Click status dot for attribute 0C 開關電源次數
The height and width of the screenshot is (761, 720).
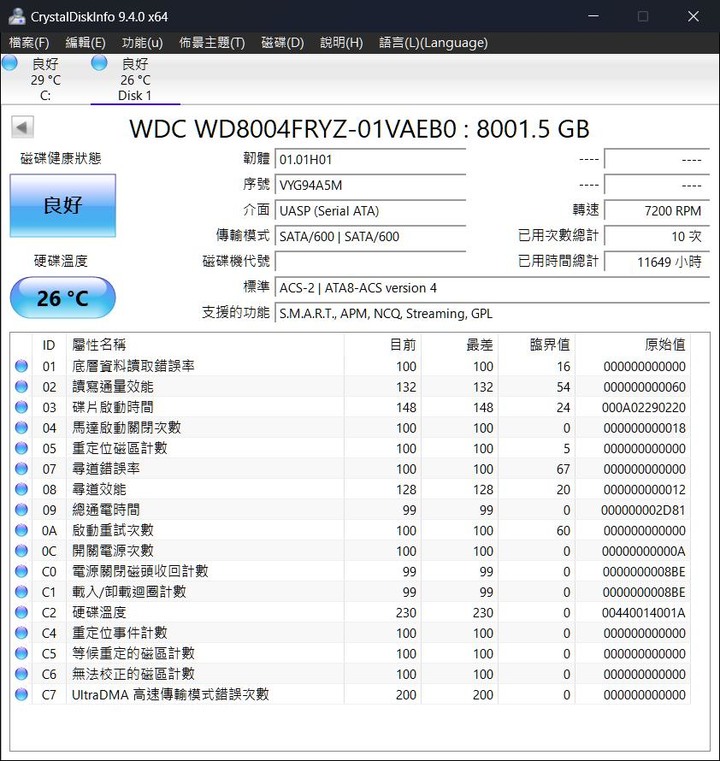pyautogui.click(x=21, y=550)
